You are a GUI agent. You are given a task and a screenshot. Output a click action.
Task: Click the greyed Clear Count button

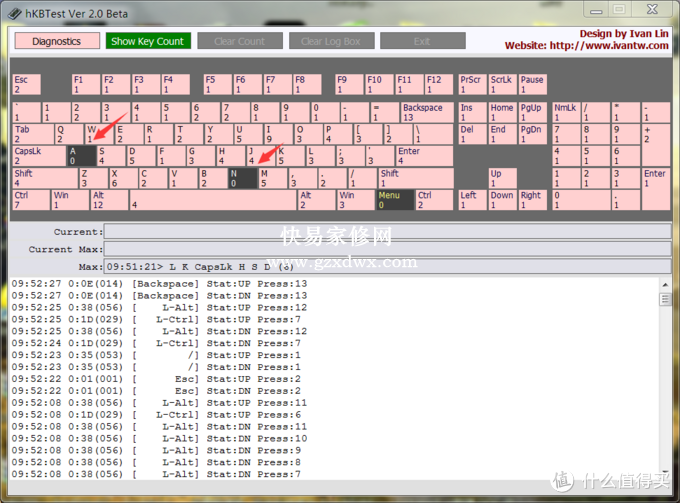(240, 41)
